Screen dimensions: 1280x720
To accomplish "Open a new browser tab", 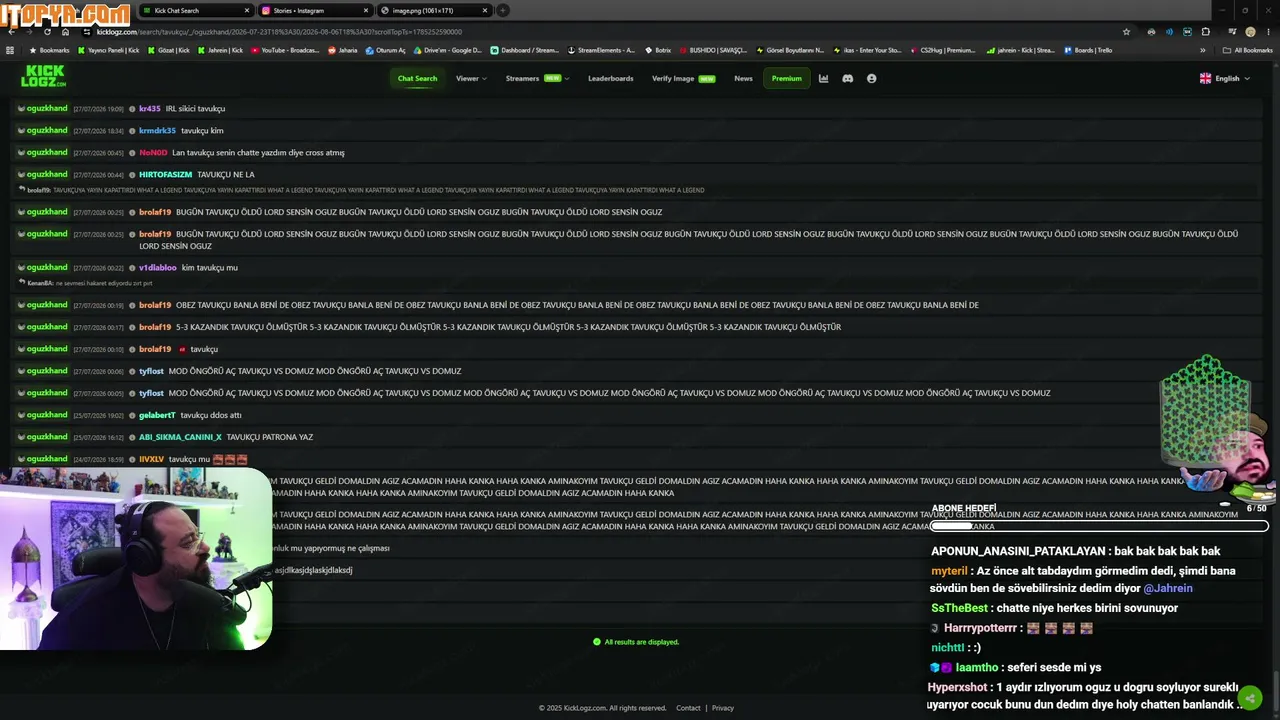I will click(x=503, y=11).
